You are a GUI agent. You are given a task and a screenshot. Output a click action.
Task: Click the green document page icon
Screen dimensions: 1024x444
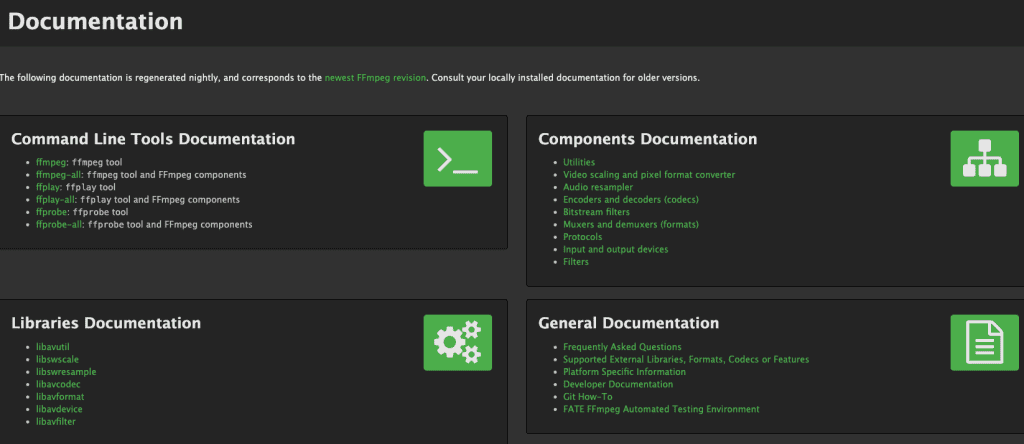point(984,342)
